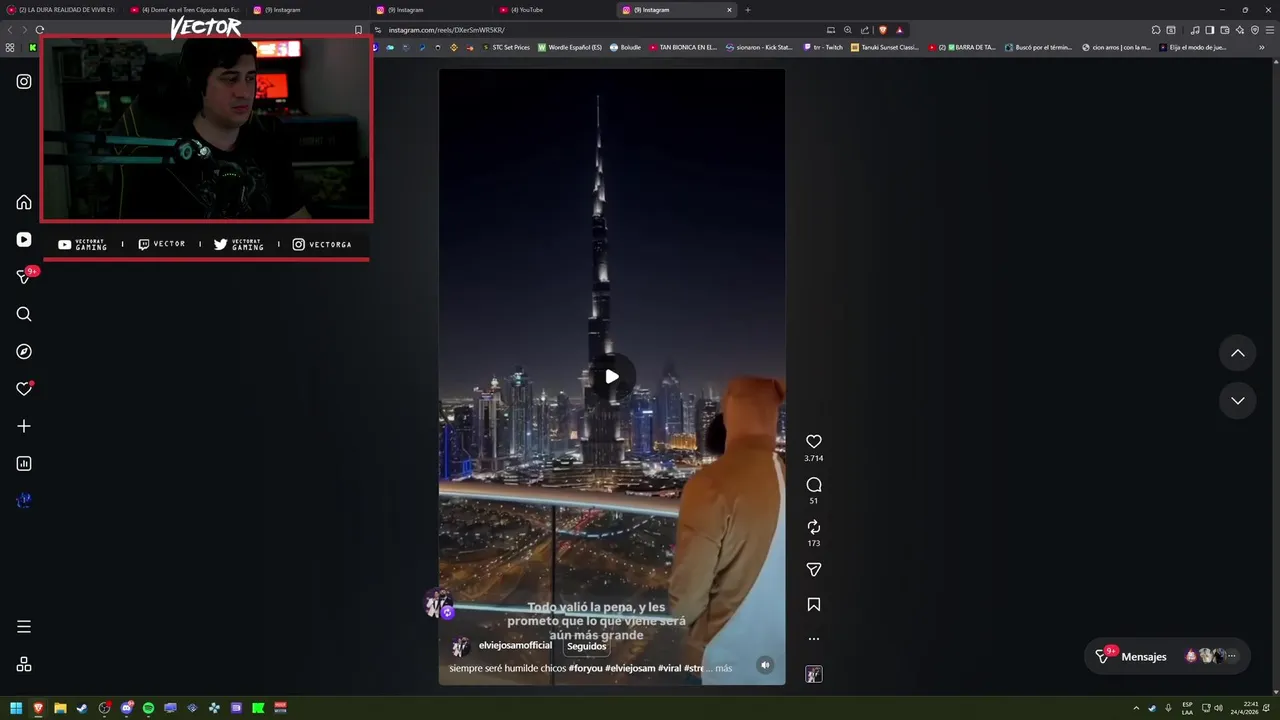
Task: Open Spotify from taskbar
Action: (148, 708)
